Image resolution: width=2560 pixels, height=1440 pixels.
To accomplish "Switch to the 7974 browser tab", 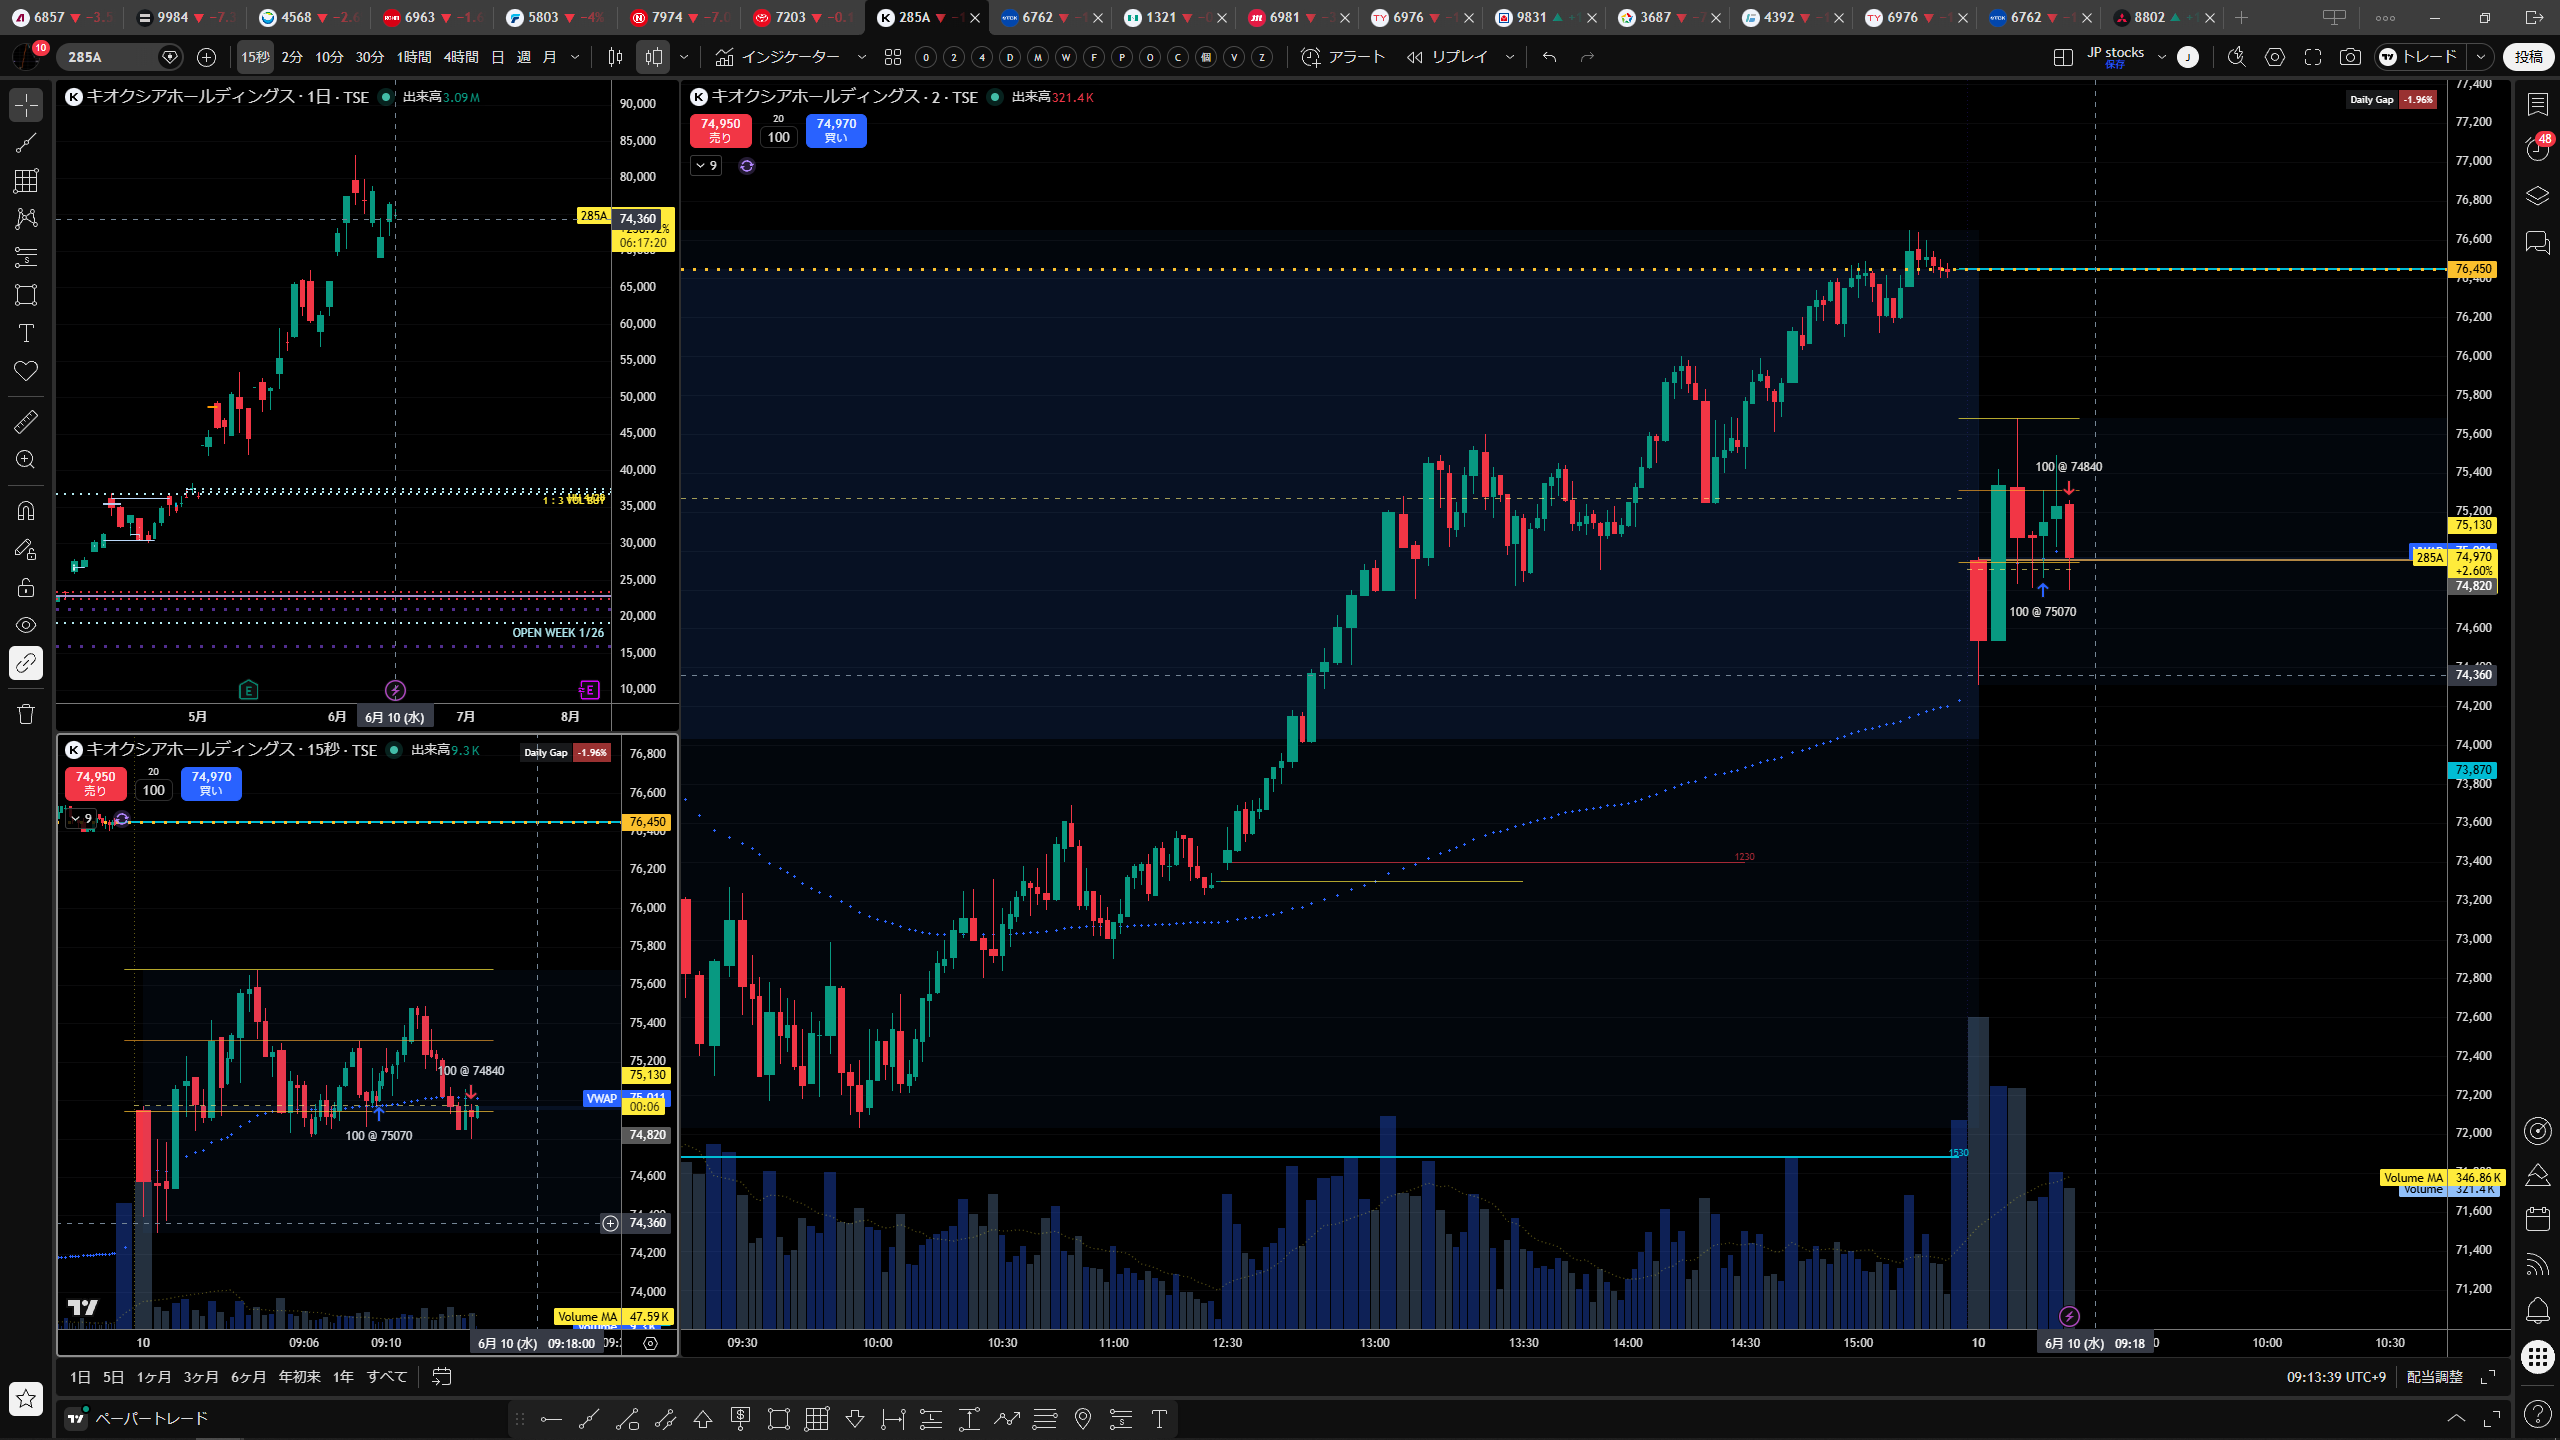I will click(667, 17).
